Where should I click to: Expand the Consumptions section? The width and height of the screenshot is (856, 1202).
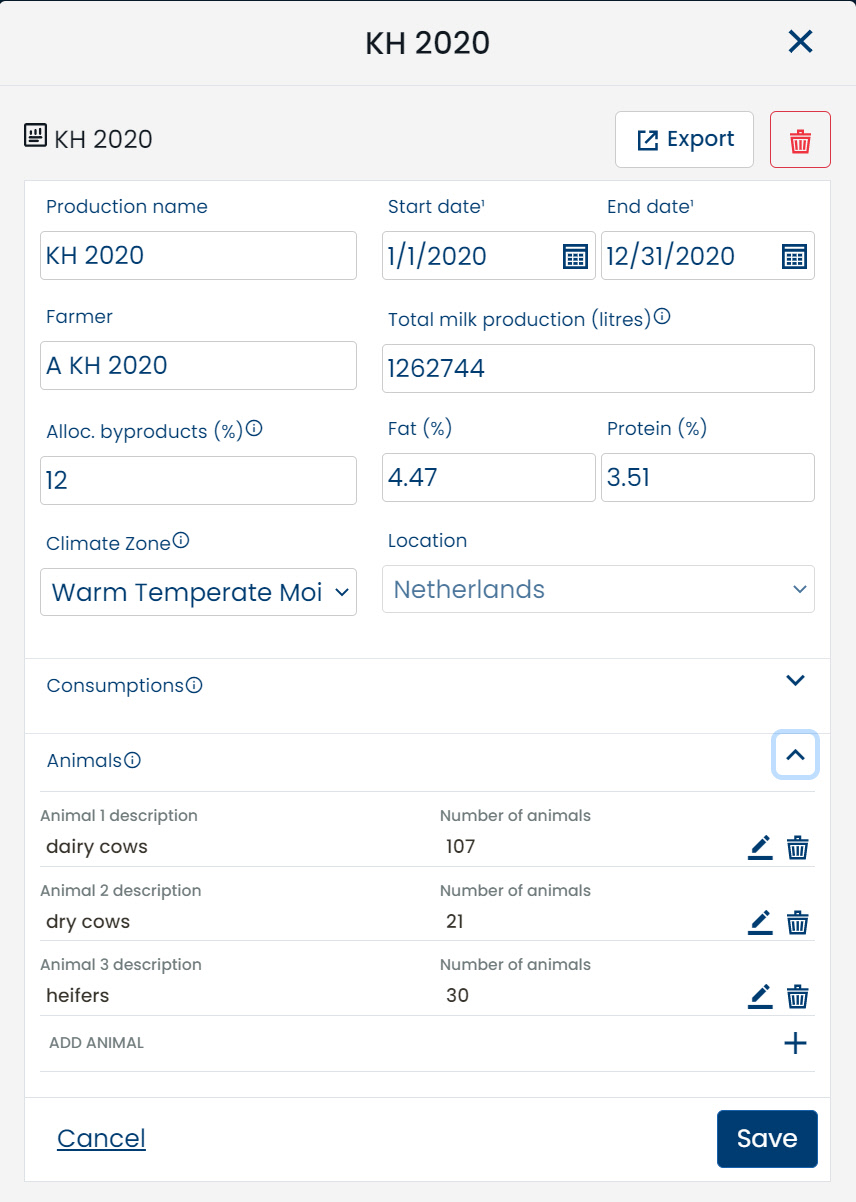pos(795,681)
